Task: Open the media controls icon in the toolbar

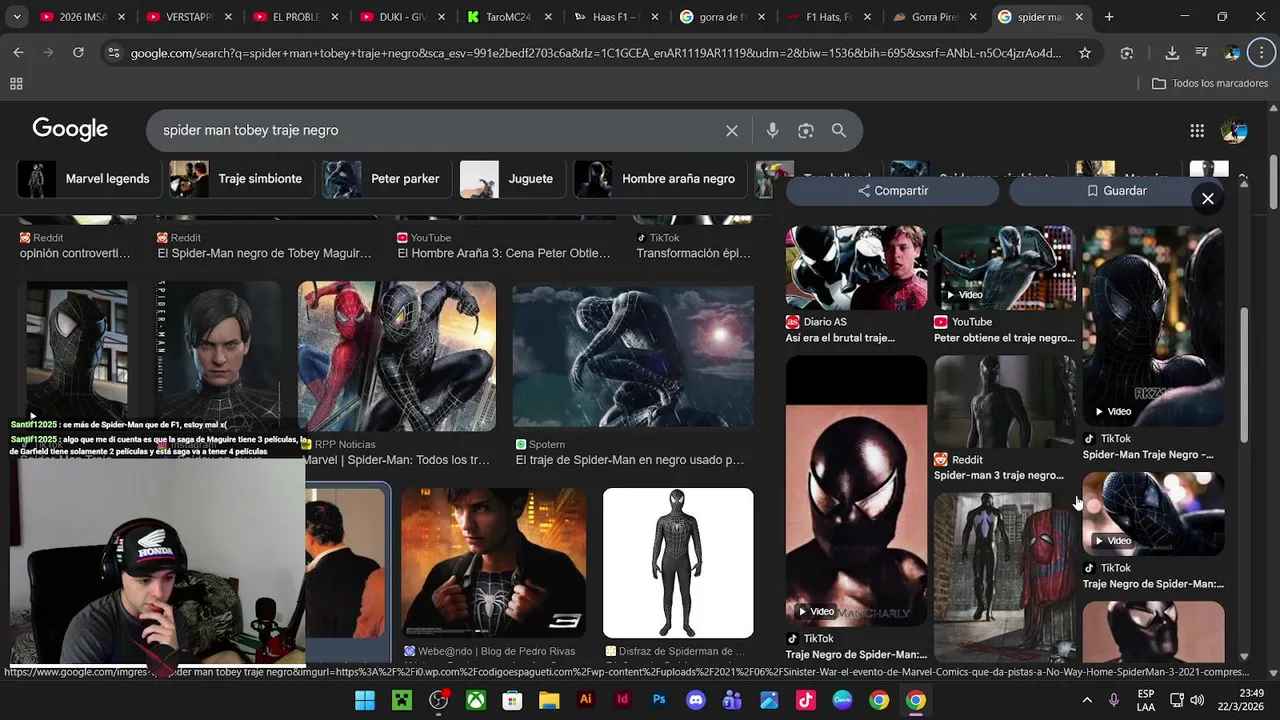Action: click(1202, 53)
